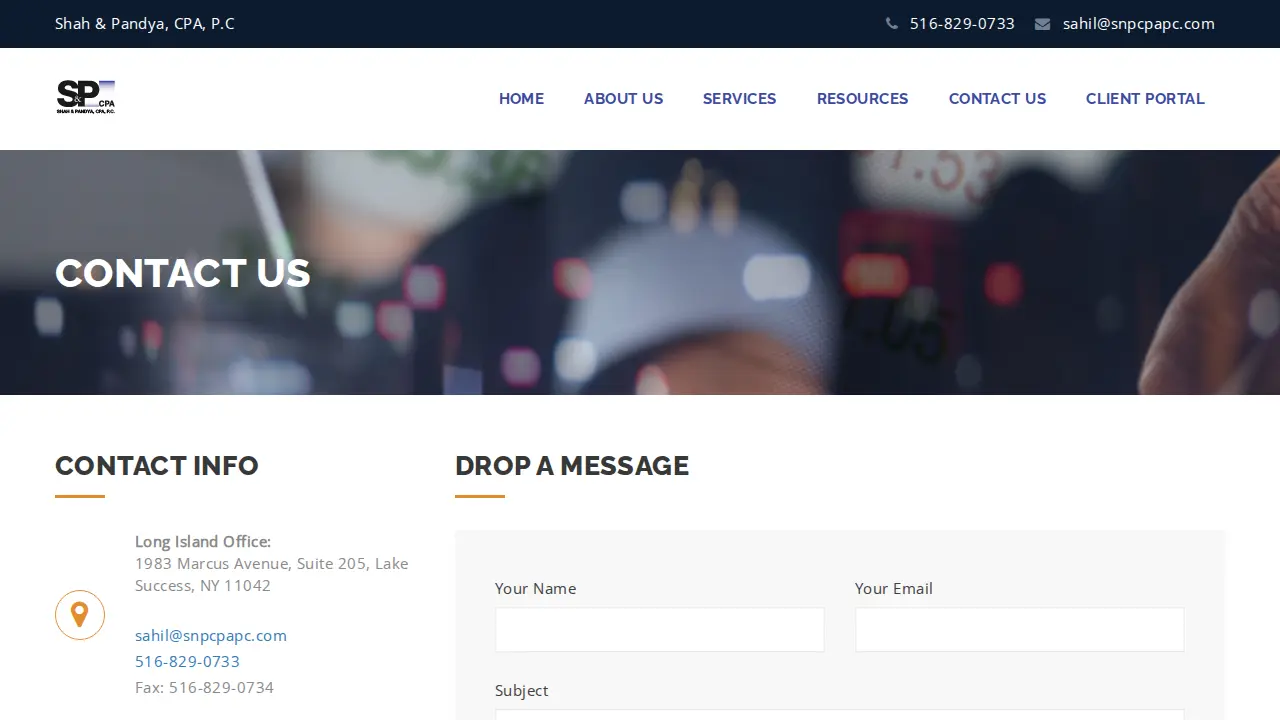This screenshot has width=1280, height=720.
Task: Click the large Contact Us banner title
Action: pyautogui.click(x=183, y=273)
